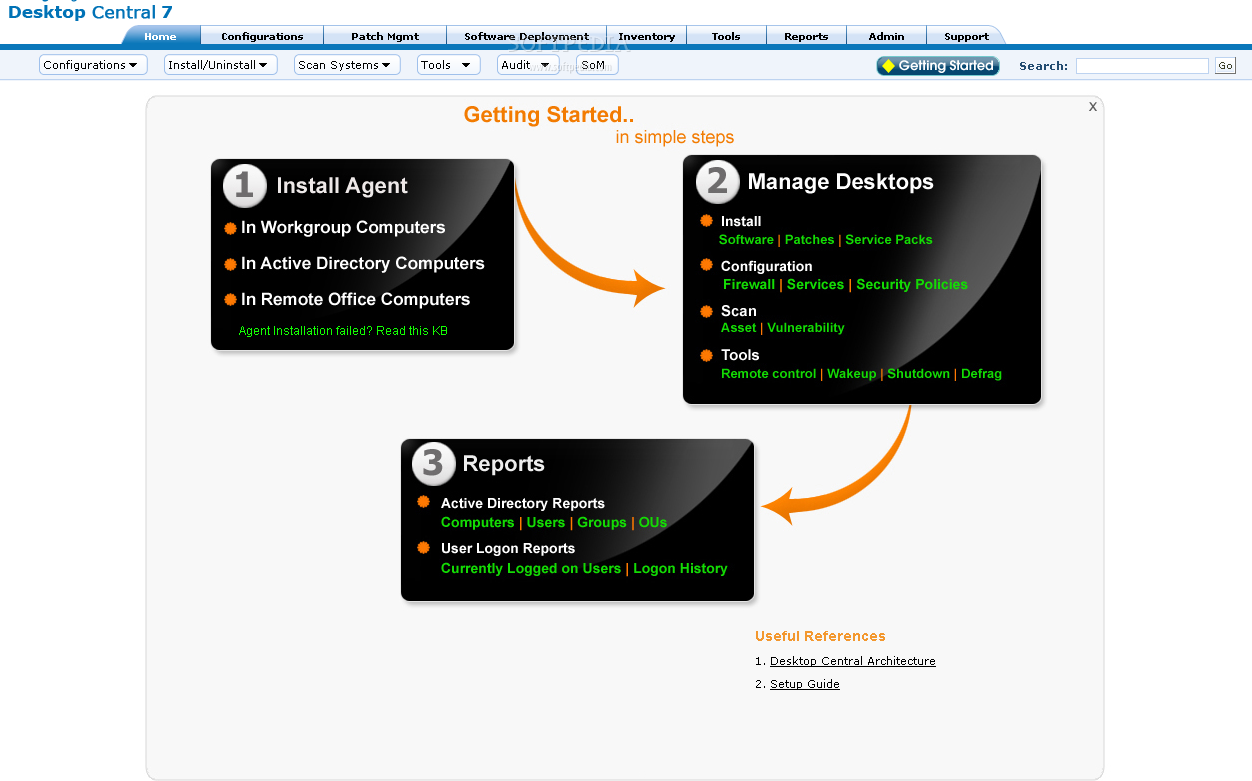The width and height of the screenshot is (1252, 781).
Task: Focus the Search input field
Action: pos(1142,66)
